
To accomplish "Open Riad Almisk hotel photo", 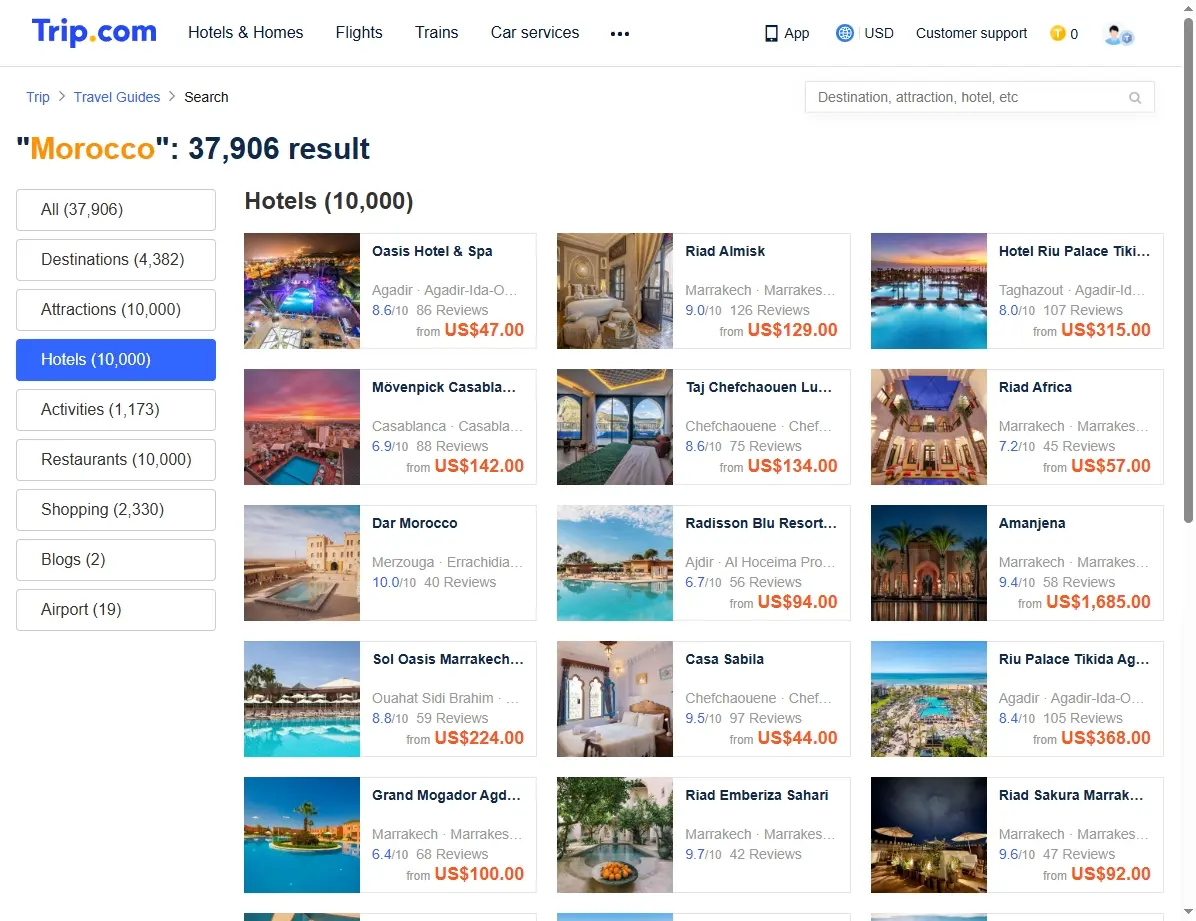I will coord(615,291).
